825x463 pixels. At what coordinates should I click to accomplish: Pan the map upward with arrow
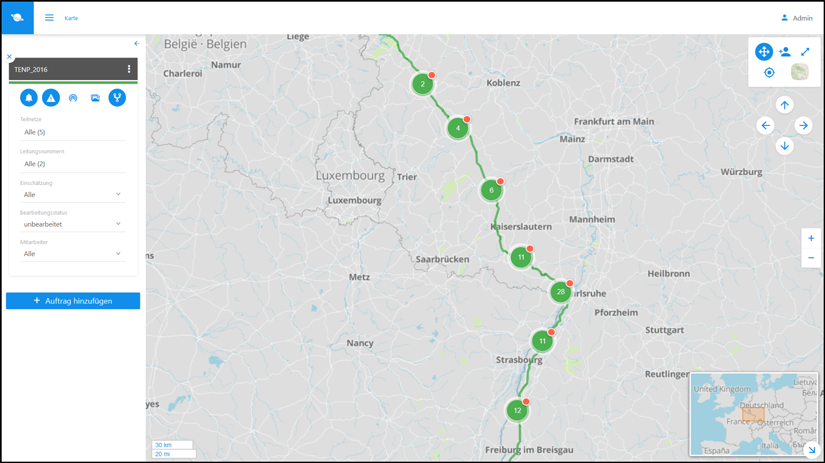[x=784, y=105]
